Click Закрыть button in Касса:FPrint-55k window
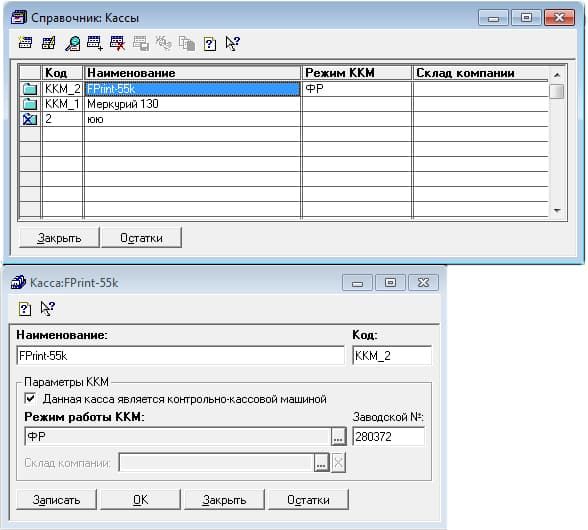 (x=224, y=500)
